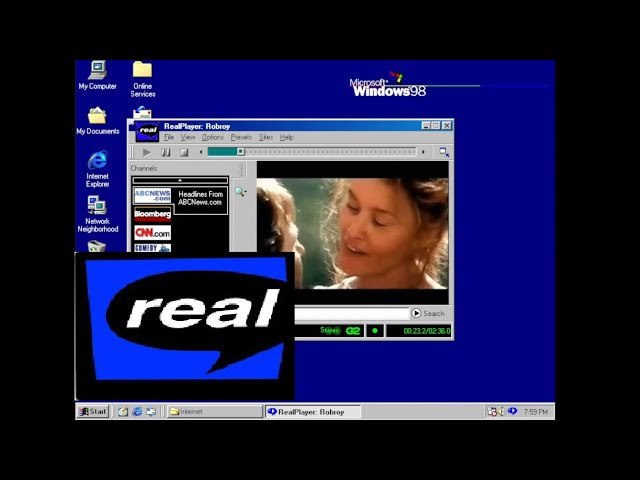640x480 pixels.
Task: Click the volume speaker tray icon
Action: (500, 412)
